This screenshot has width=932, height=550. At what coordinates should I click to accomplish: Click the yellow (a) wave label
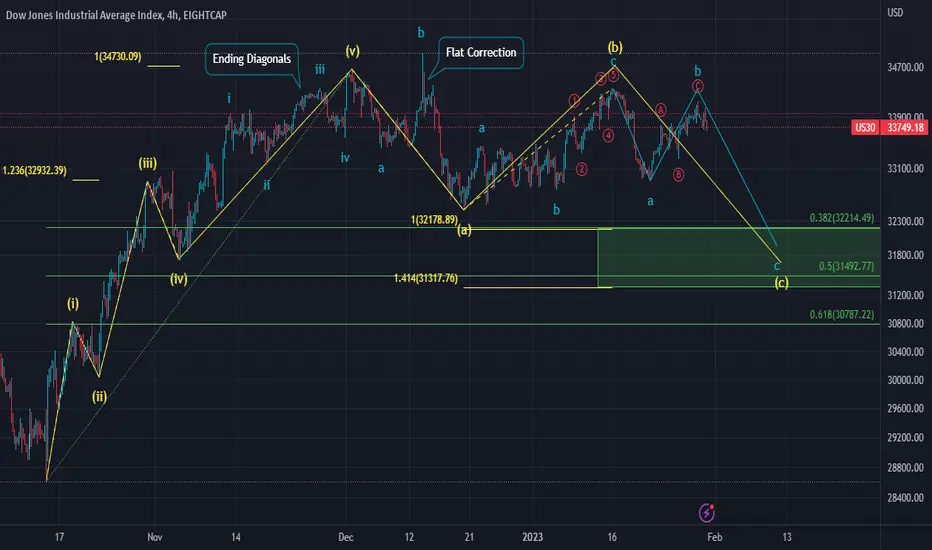coord(464,230)
